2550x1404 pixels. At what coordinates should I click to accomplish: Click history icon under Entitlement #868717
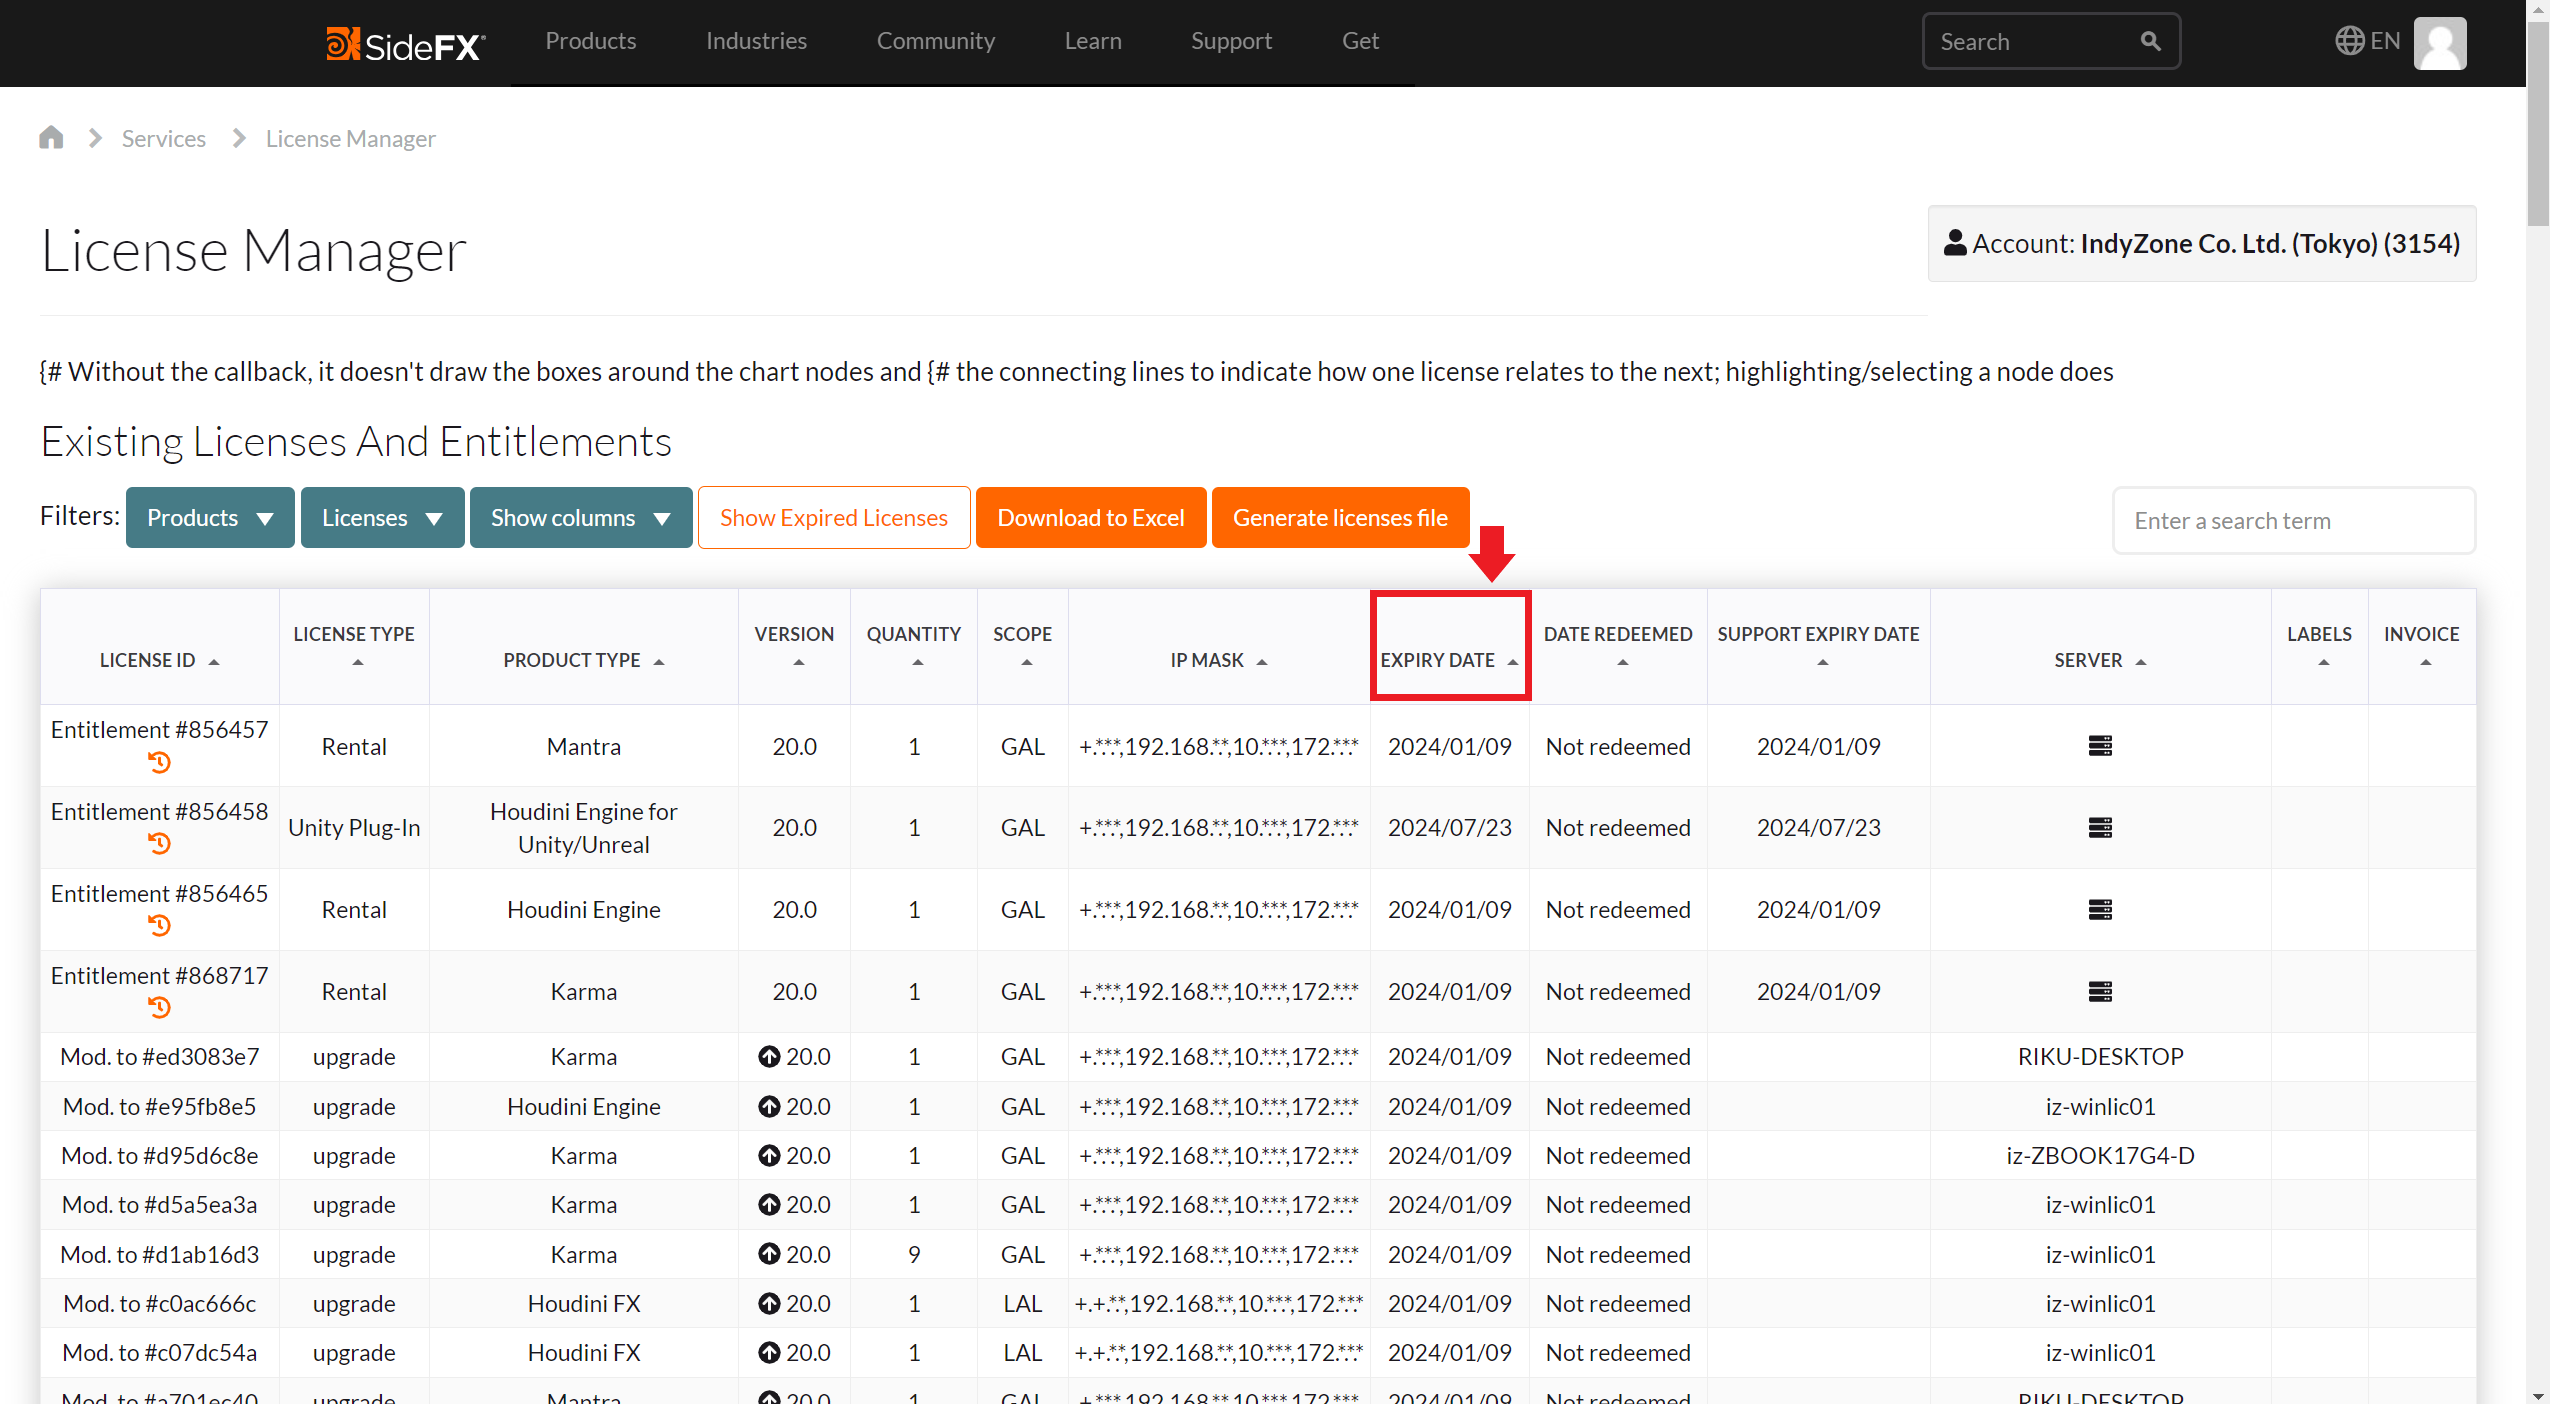(x=159, y=1008)
